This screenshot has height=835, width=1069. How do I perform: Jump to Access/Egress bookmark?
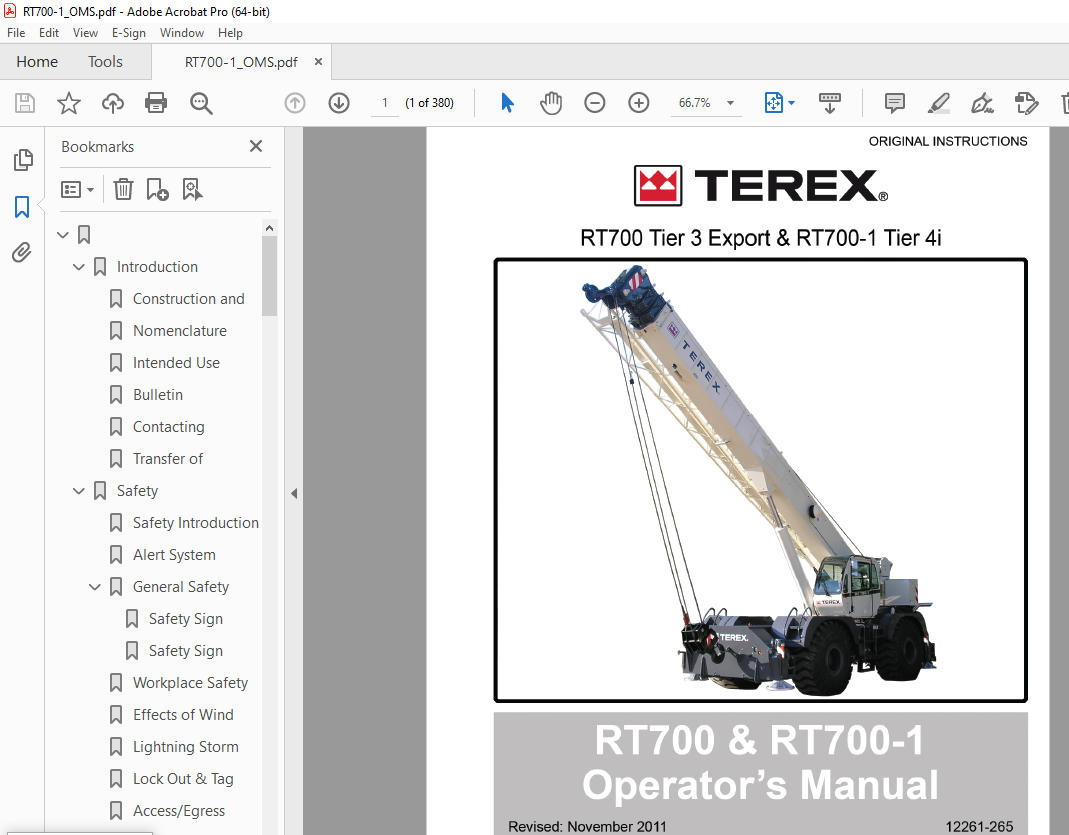click(179, 811)
